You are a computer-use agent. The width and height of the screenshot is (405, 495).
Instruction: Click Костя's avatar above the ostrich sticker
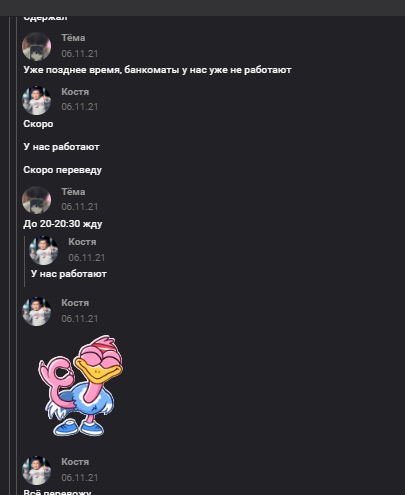tap(37, 311)
